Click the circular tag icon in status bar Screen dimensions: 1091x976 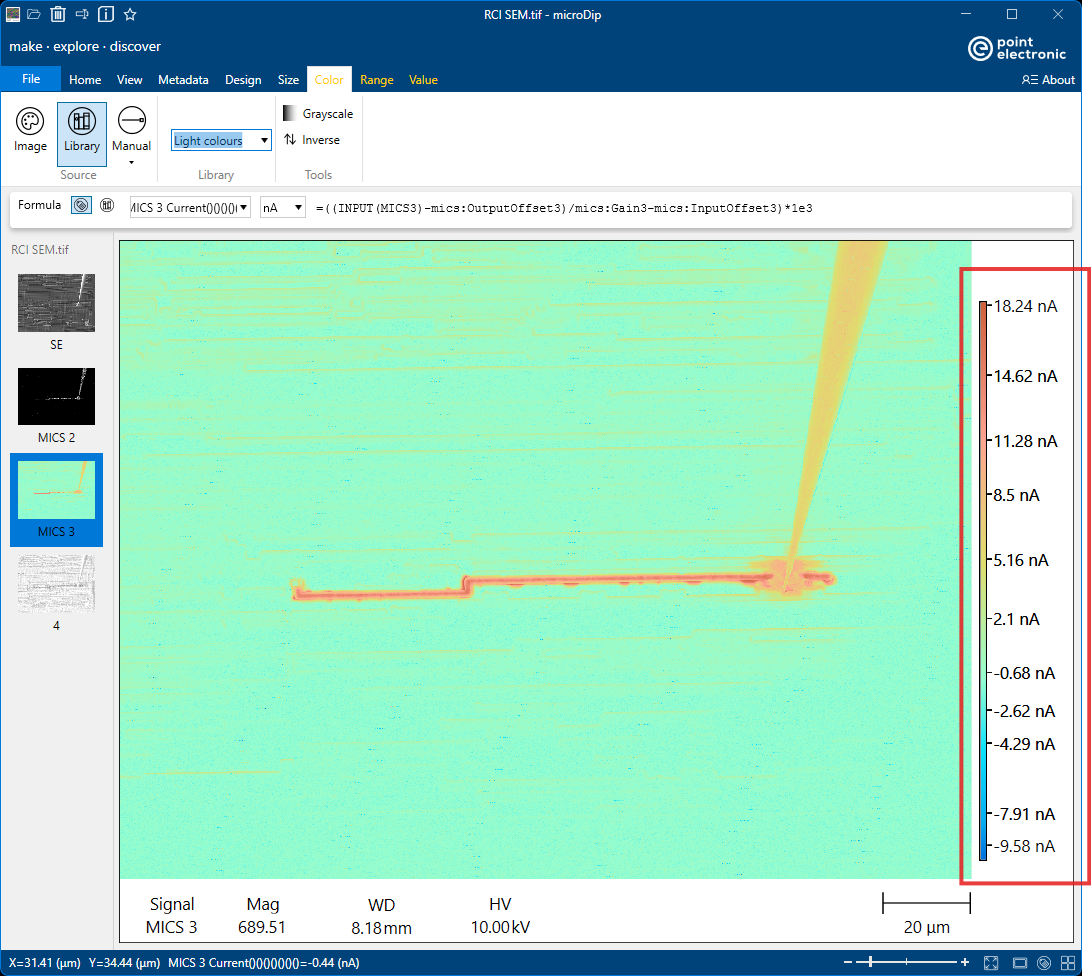tap(1044, 963)
